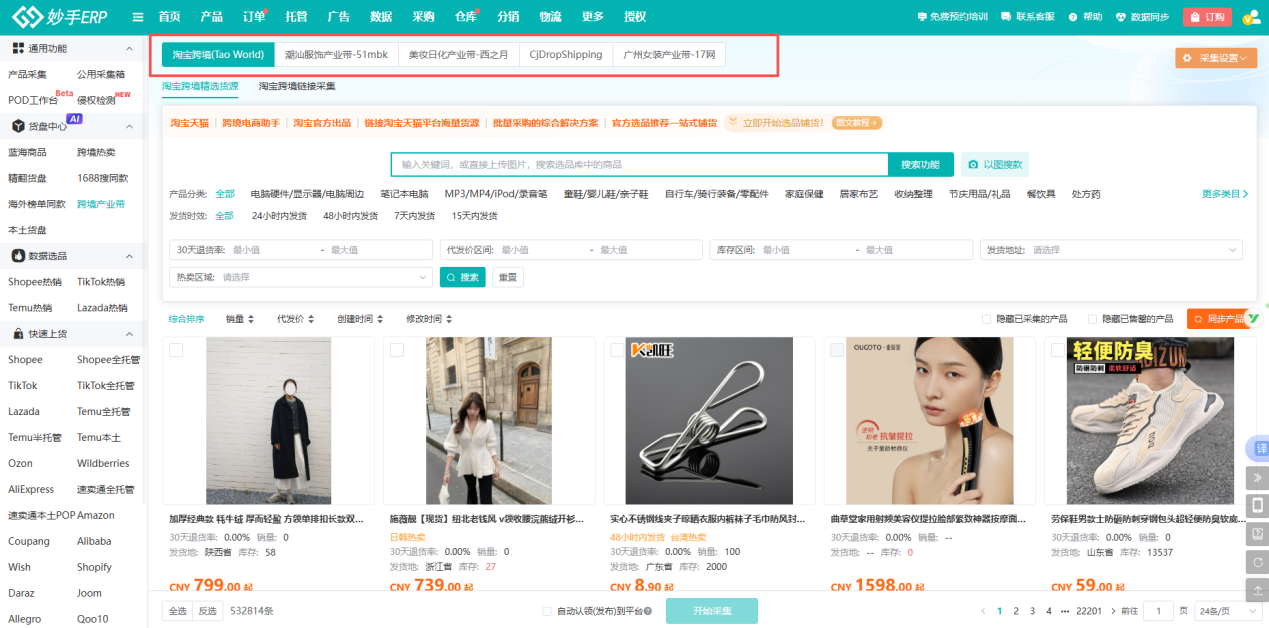1269x628 pixels.
Task: Click the keyword search input field
Action: pos(640,164)
